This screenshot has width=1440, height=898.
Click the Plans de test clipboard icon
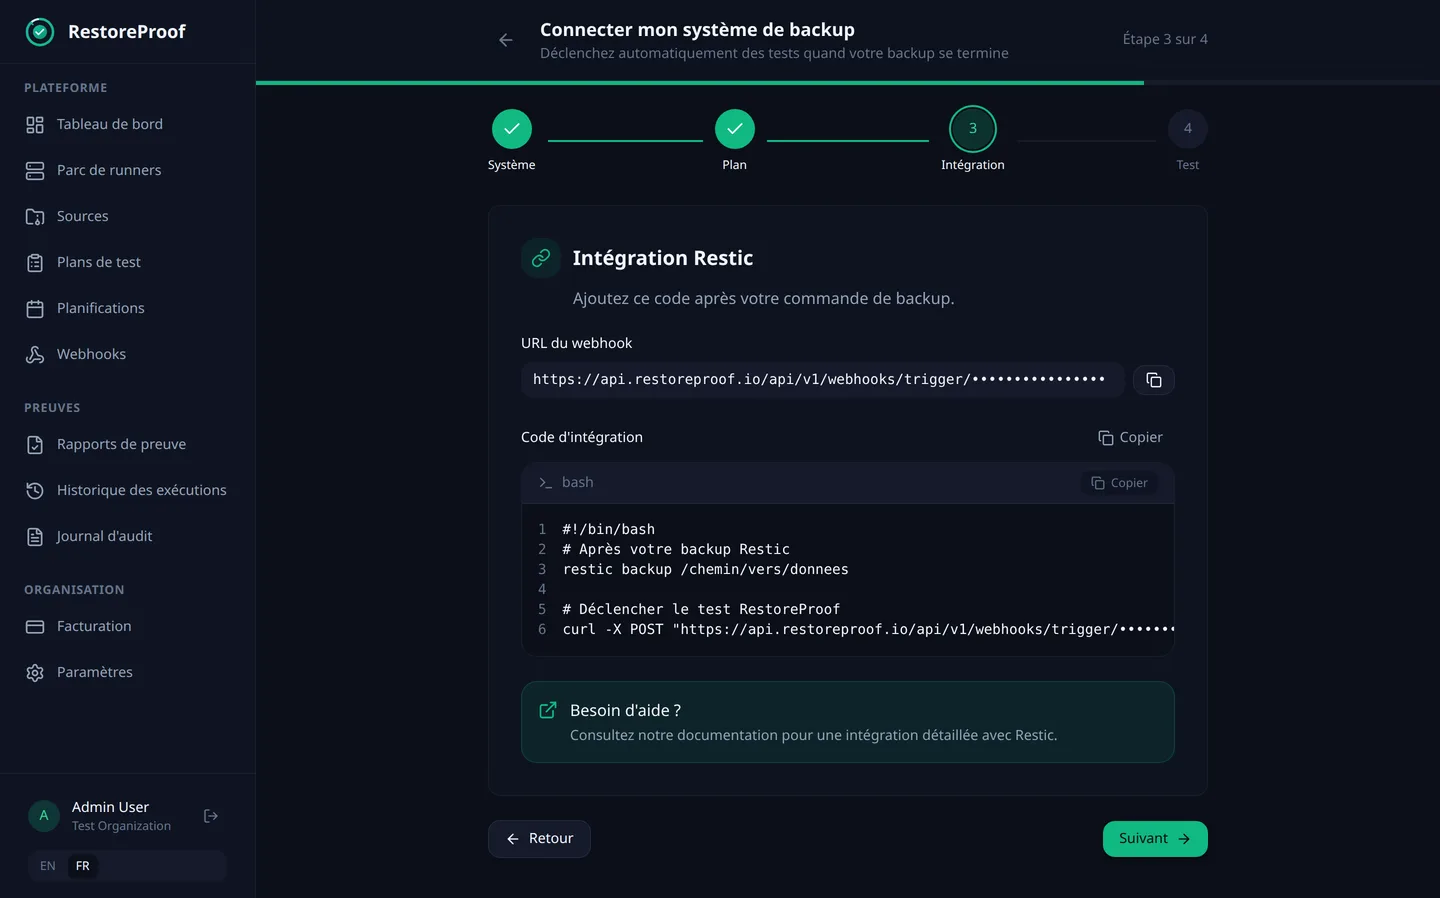[35, 263]
